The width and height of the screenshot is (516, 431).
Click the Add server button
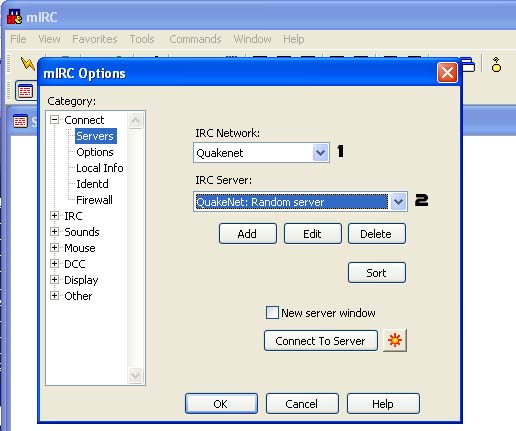pyautogui.click(x=248, y=234)
